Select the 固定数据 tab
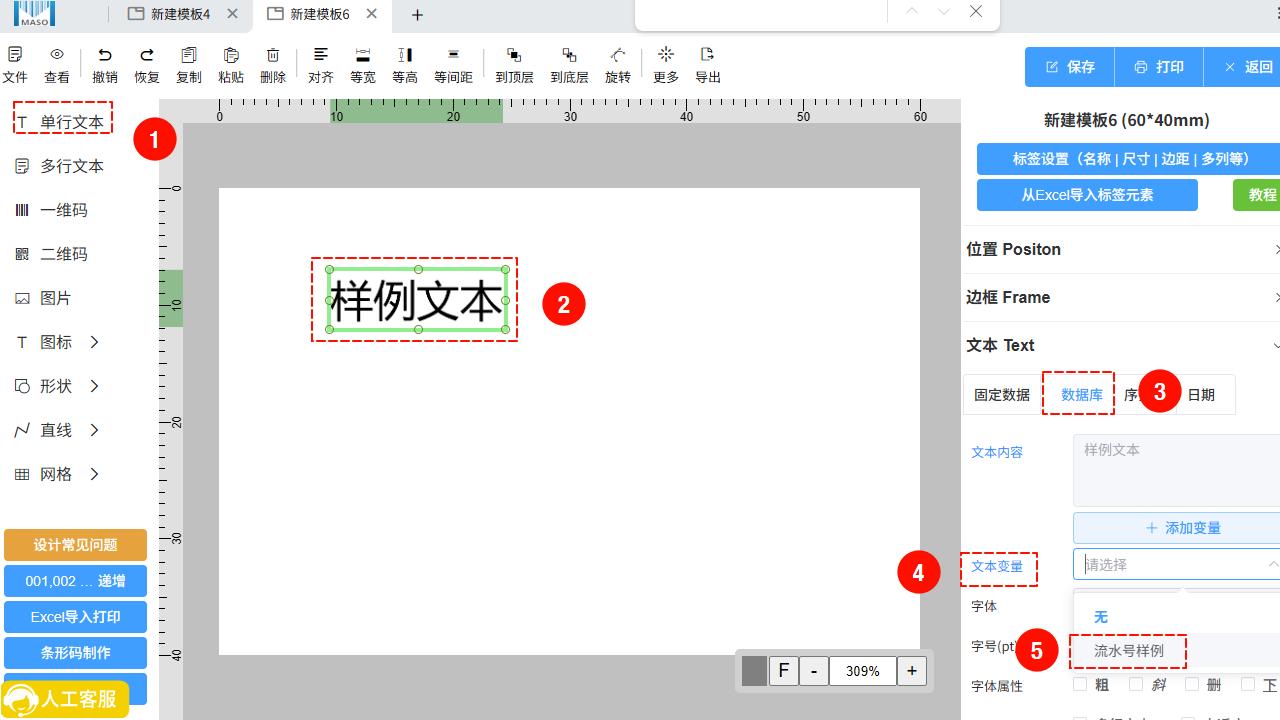 (x=1002, y=395)
